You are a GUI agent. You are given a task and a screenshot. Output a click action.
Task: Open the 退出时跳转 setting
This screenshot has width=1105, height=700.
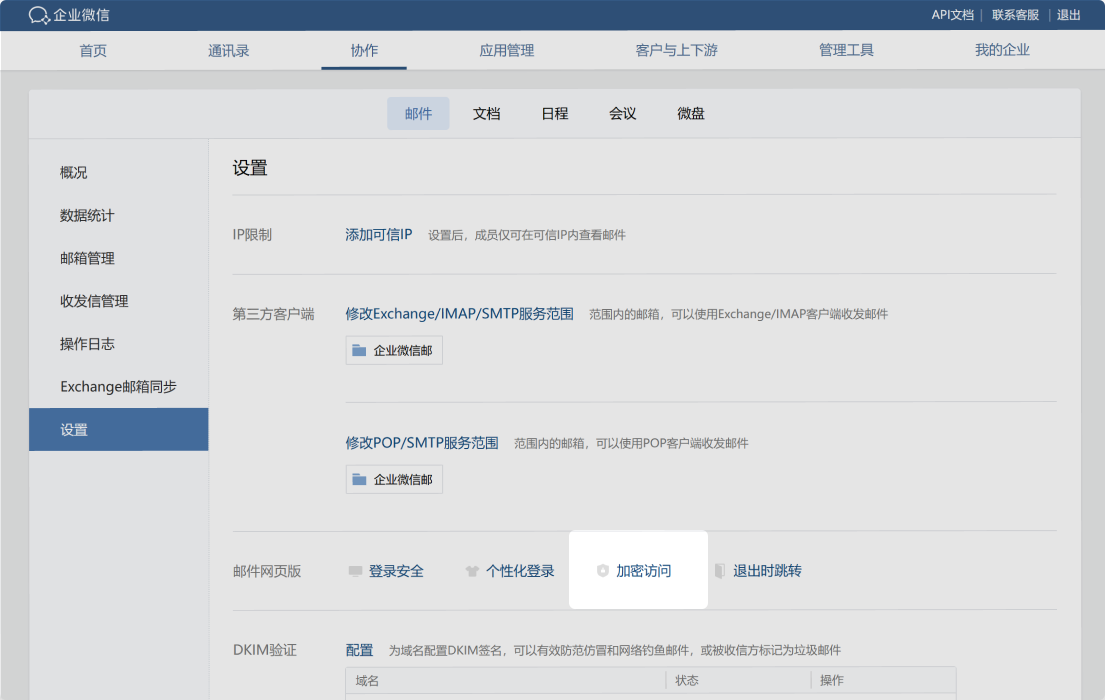click(x=767, y=571)
